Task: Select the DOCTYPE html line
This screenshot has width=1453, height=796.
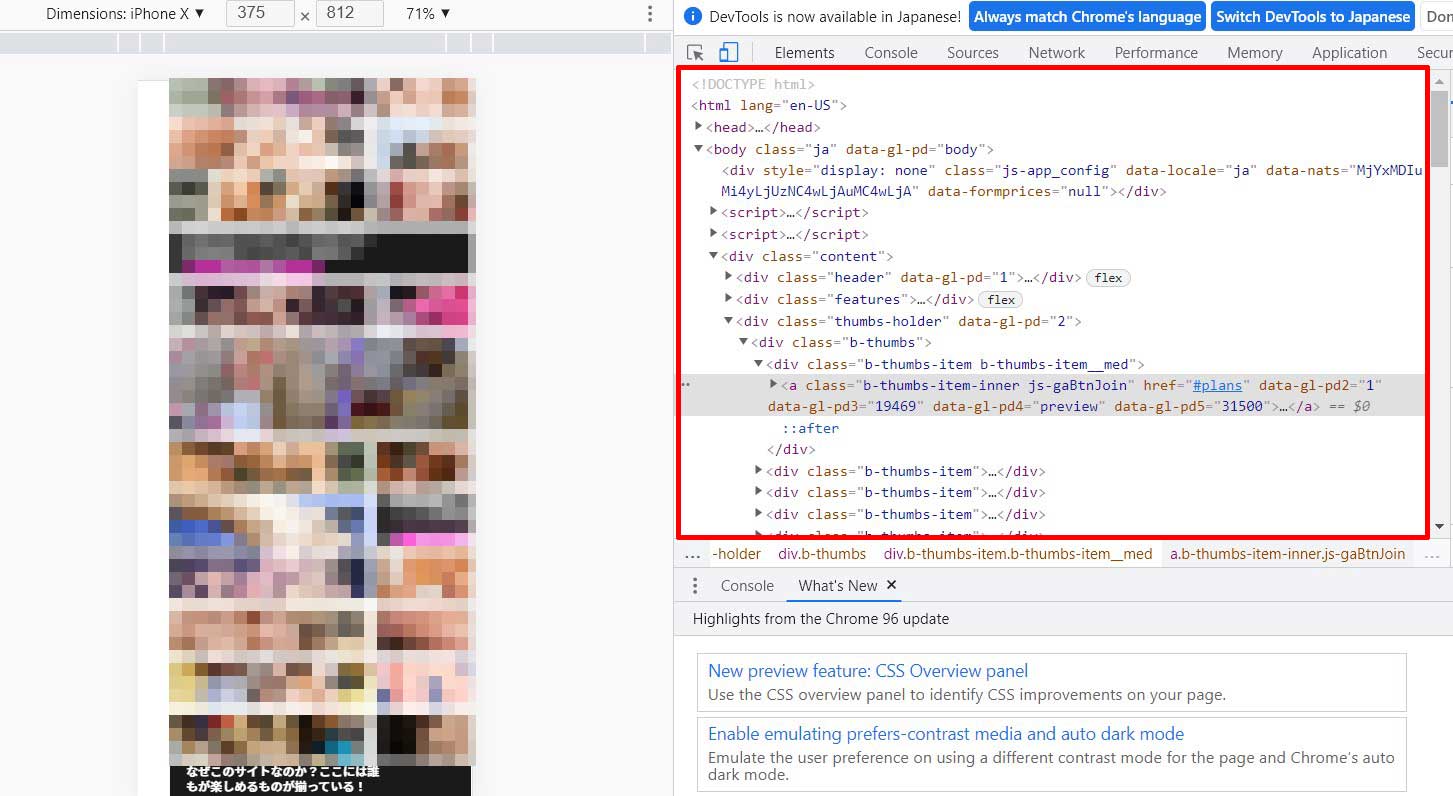Action: pos(753,85)
